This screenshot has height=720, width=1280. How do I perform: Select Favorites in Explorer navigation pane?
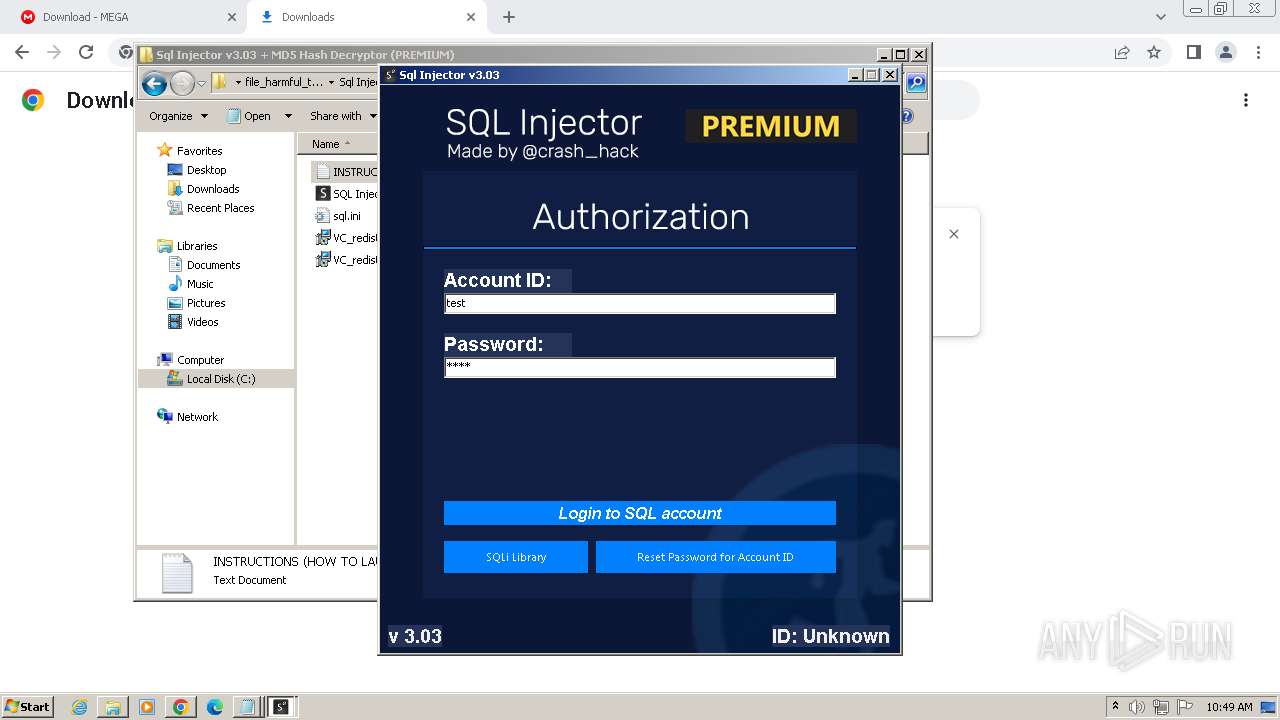click(x=199, y=151)
